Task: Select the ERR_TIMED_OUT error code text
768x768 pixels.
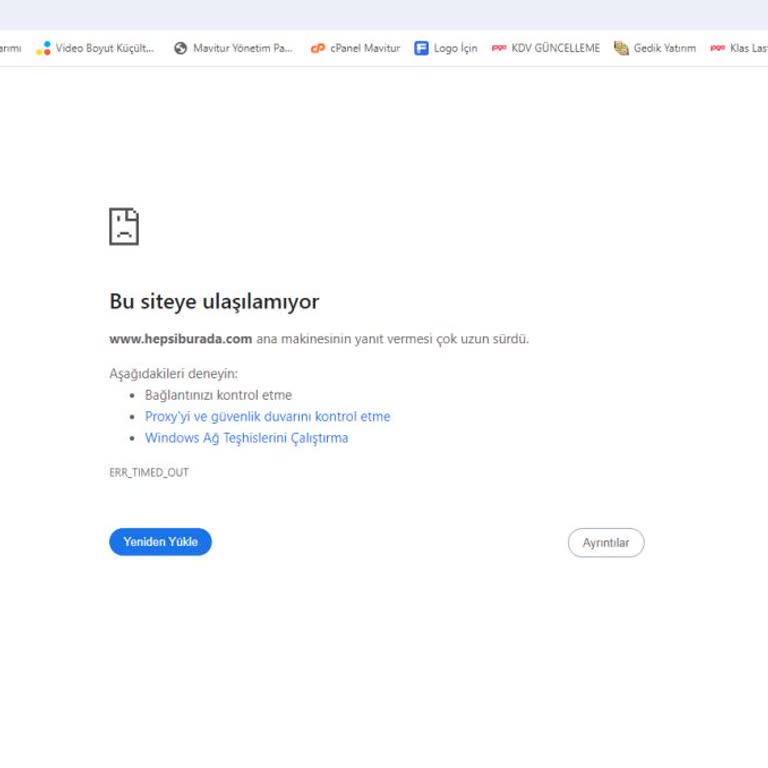Action: tap(149, 472)
